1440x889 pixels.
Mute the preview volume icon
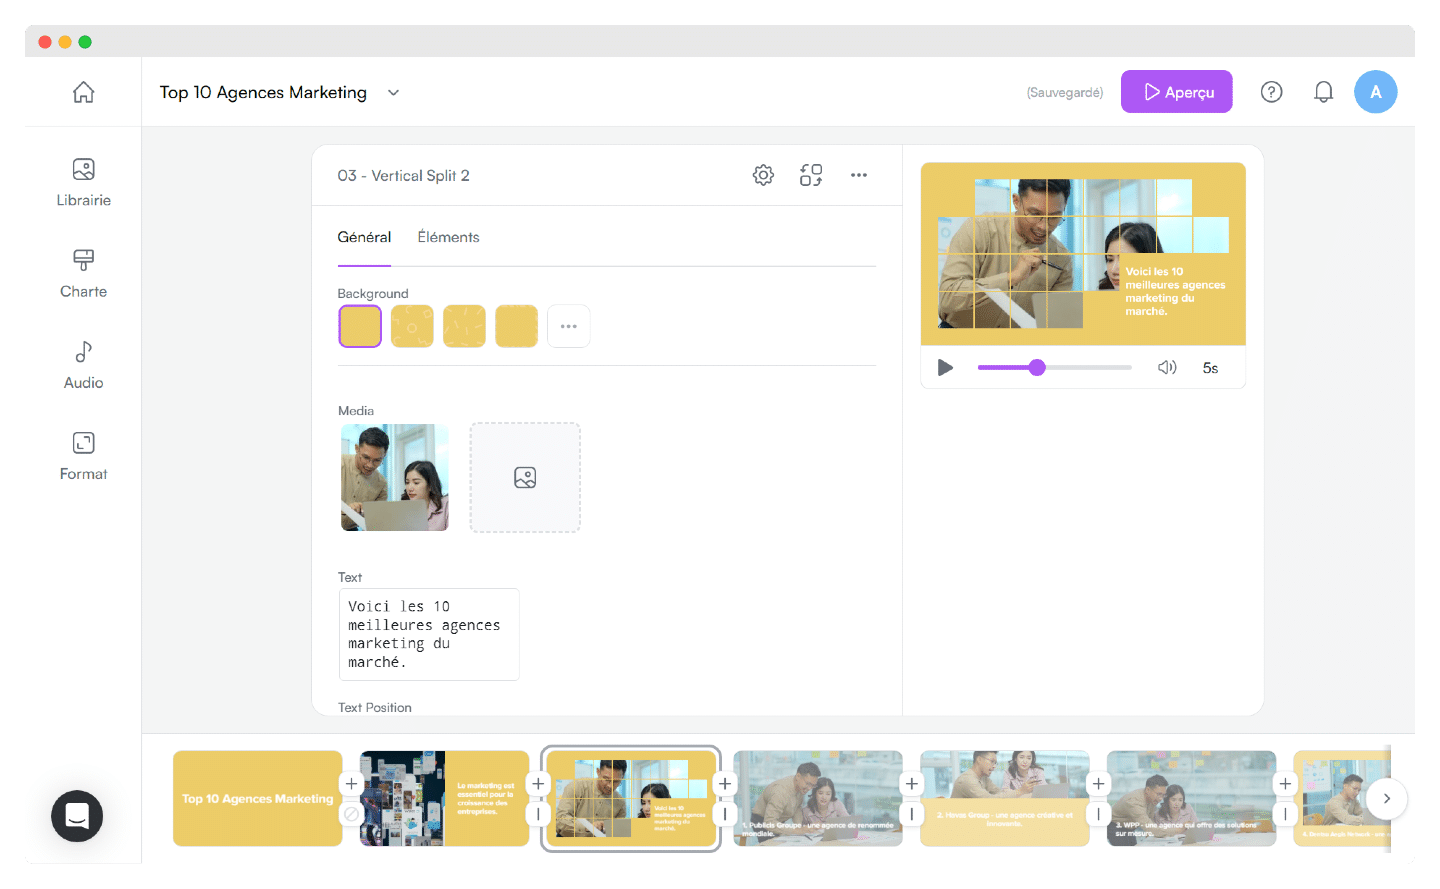1167,368
